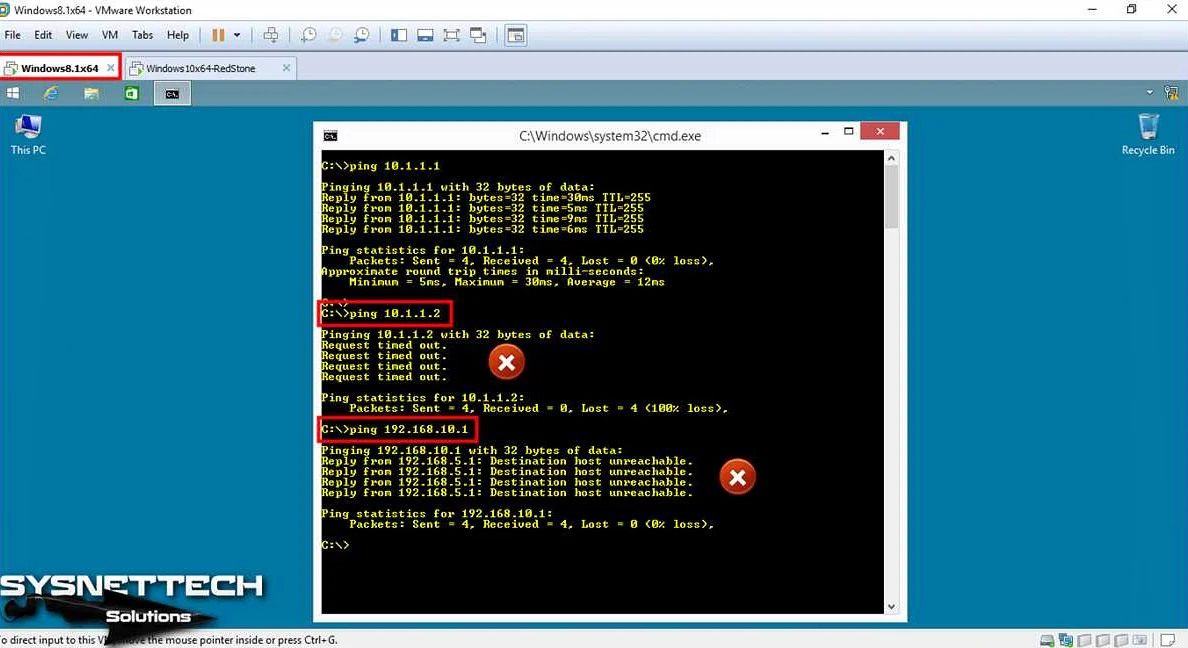Switch to the Windows10x64-RedStone tab
1188x648 pixels.
pos(200,68)
